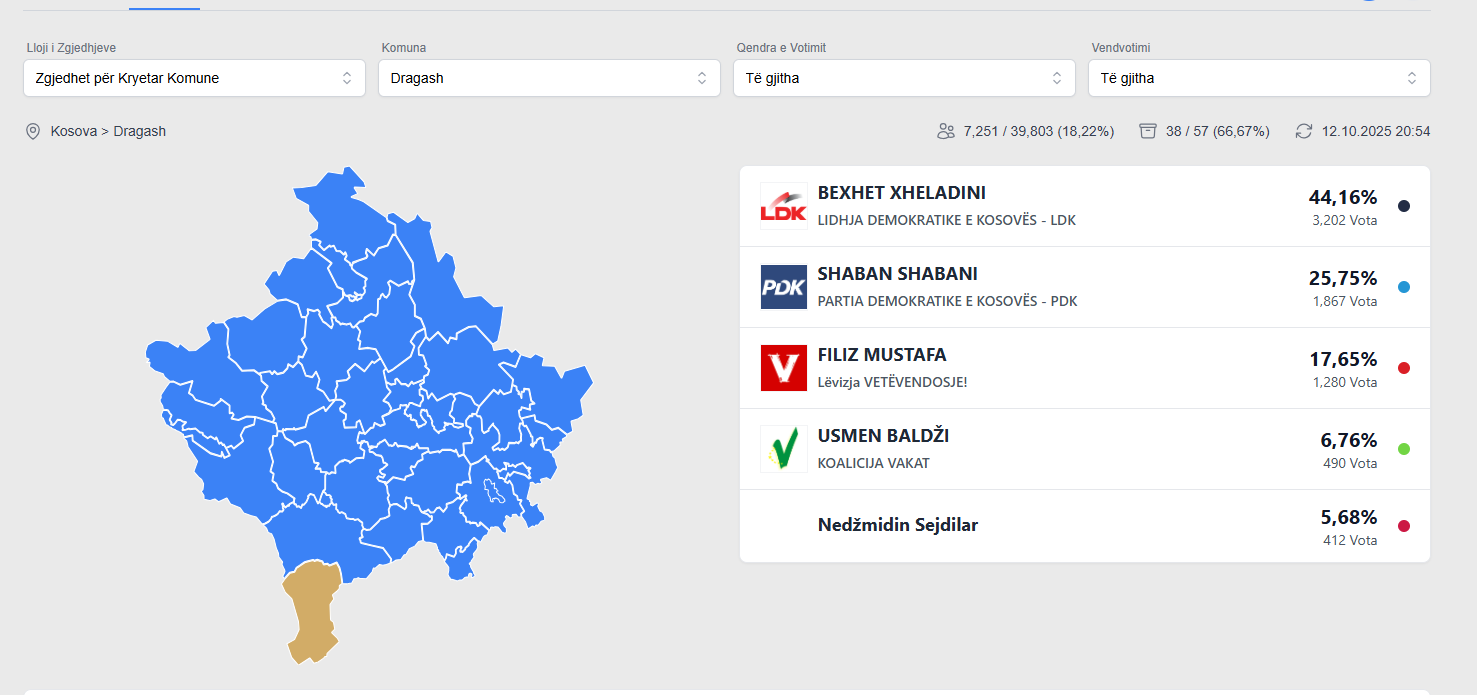Click the highlighted tan Dragash map region

click(312, 605)
